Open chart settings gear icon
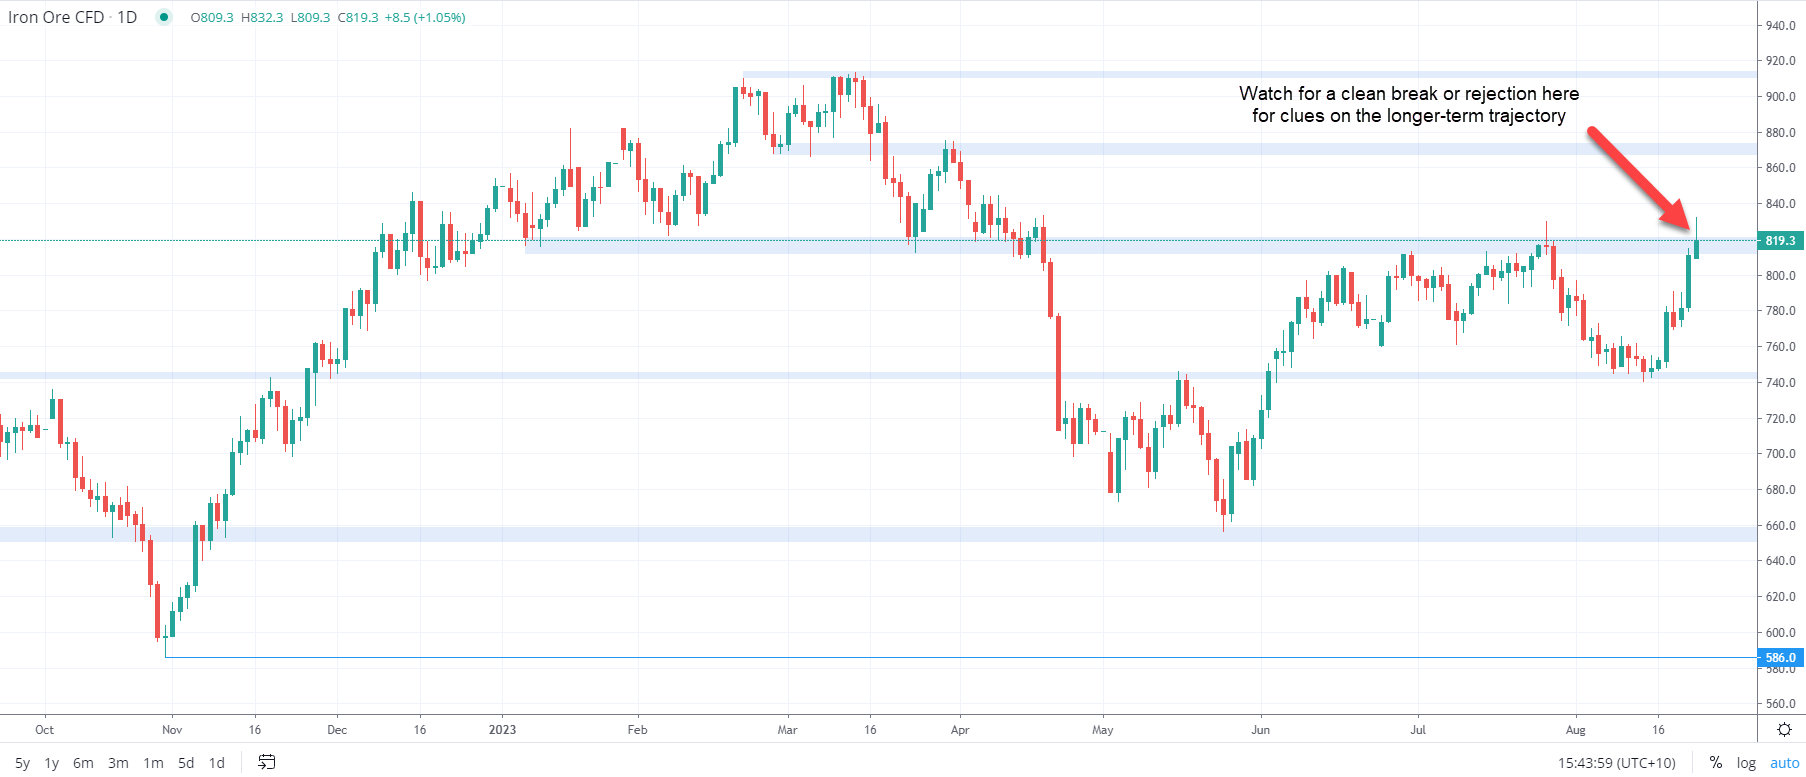 point(1784,729)
